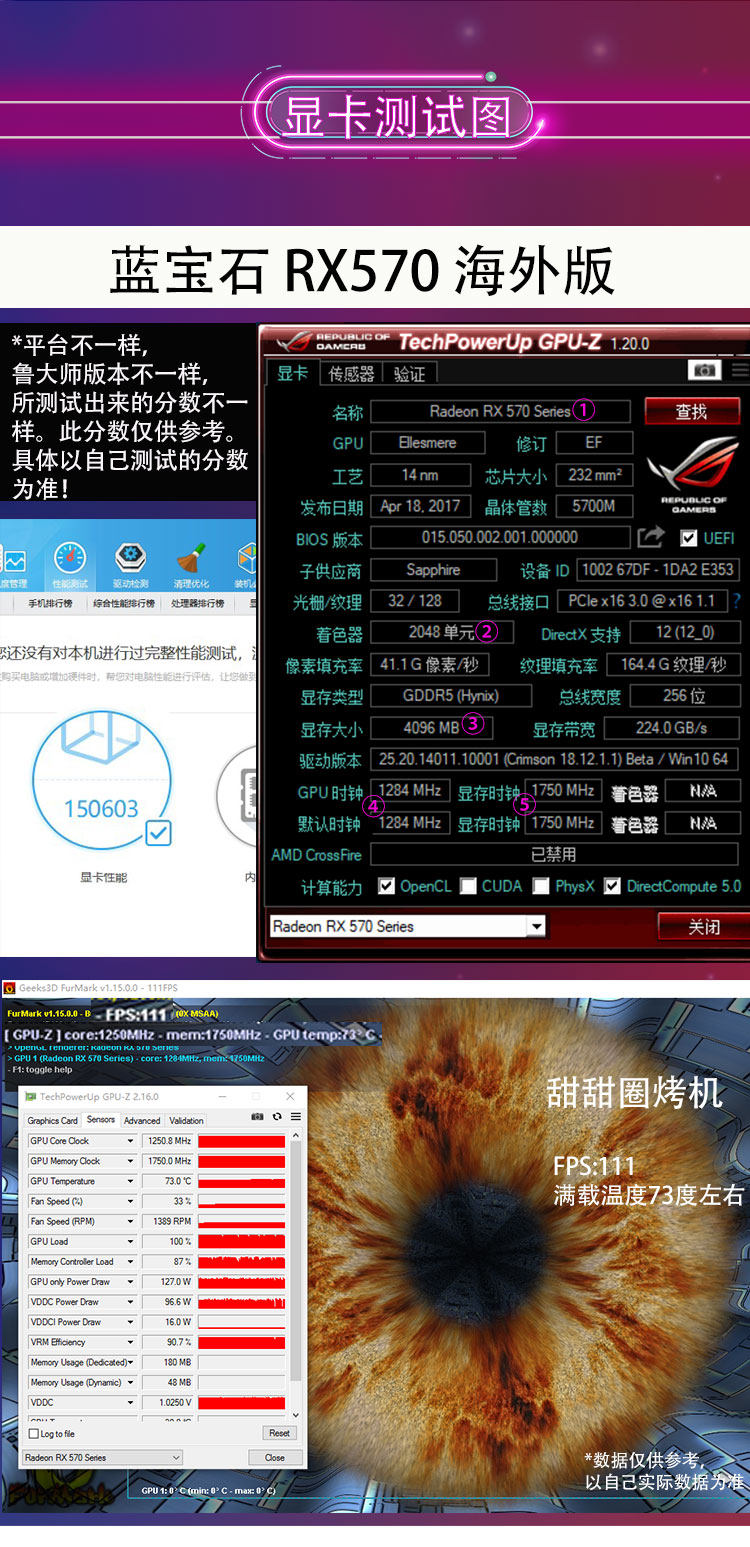750x1547 pixels.
Task: Select the Sensors tab
Action: coord(101,1120)
